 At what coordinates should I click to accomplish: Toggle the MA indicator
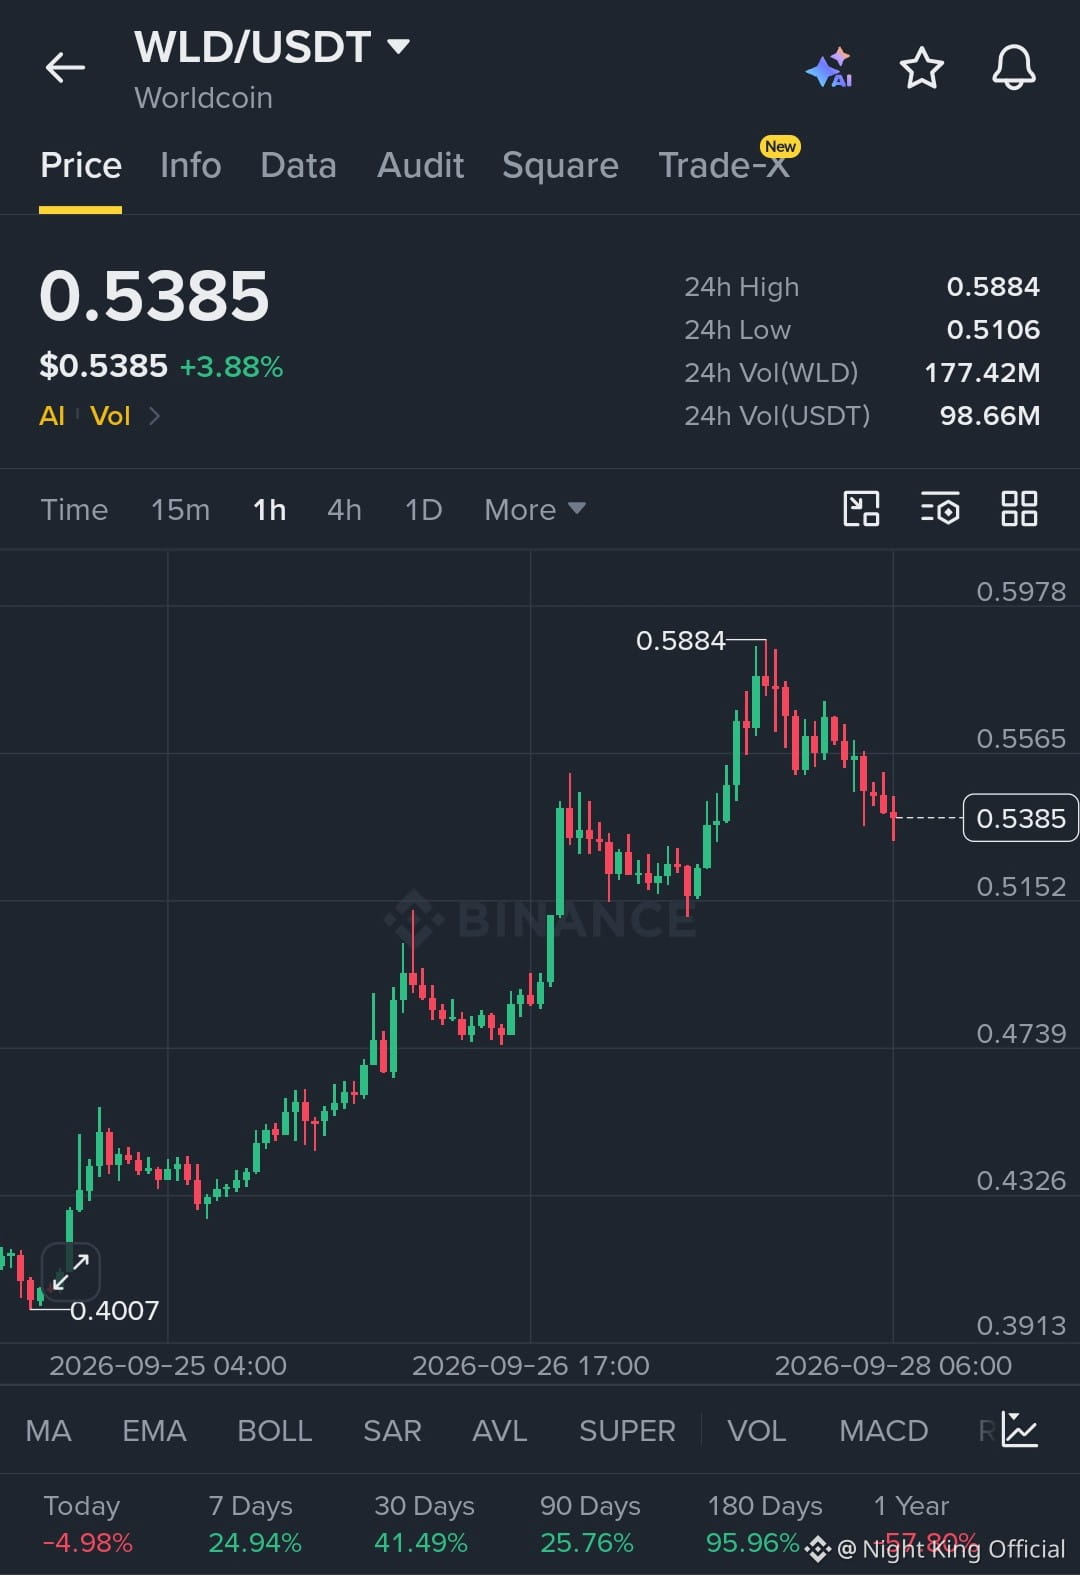click(x=48, y=1431)
